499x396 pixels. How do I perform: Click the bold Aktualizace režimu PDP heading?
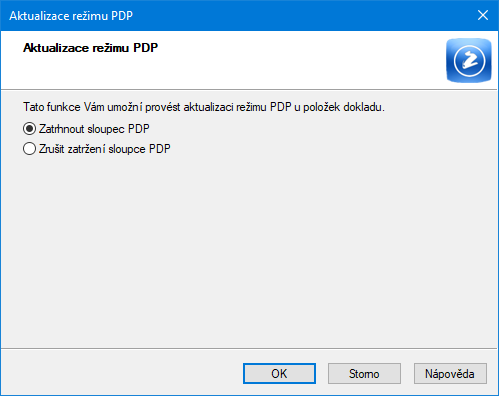tap(90, 48)
